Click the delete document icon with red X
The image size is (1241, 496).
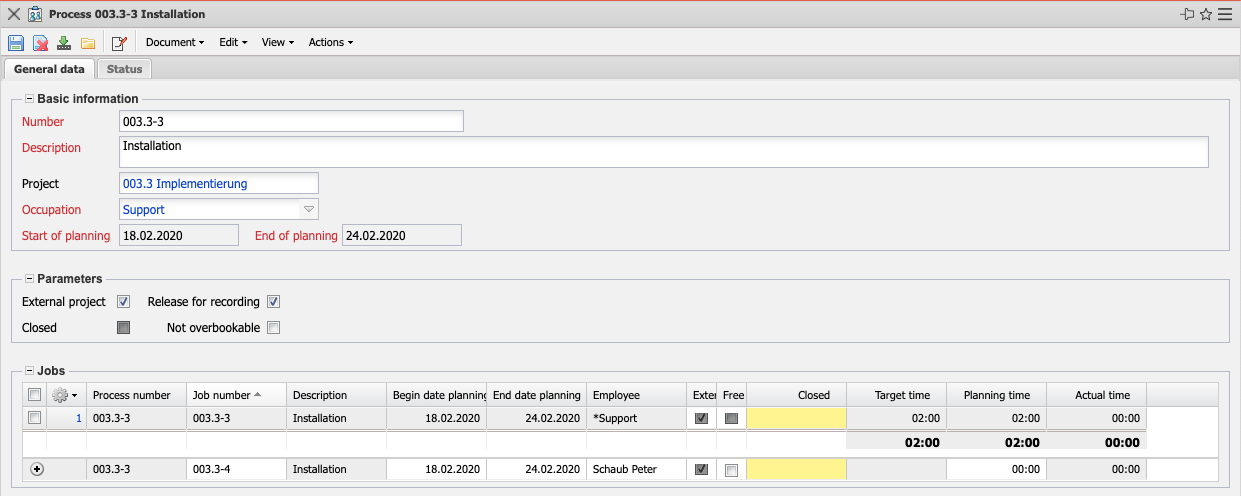coord(40,43)
